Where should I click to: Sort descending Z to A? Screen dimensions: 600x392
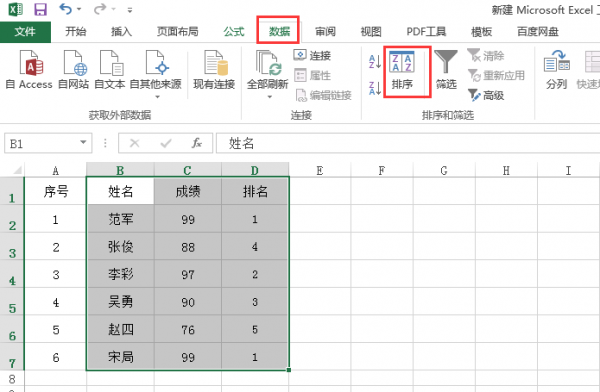click(375, 88)
